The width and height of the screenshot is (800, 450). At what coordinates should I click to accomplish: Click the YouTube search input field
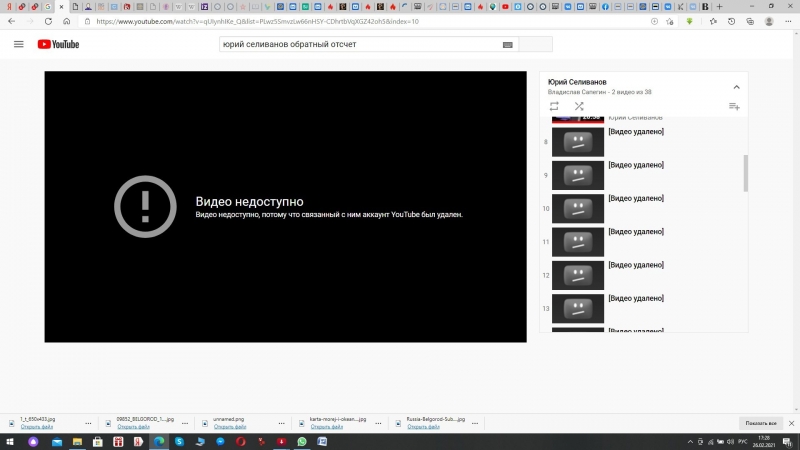pyautogui.click(x=360, y=44)
